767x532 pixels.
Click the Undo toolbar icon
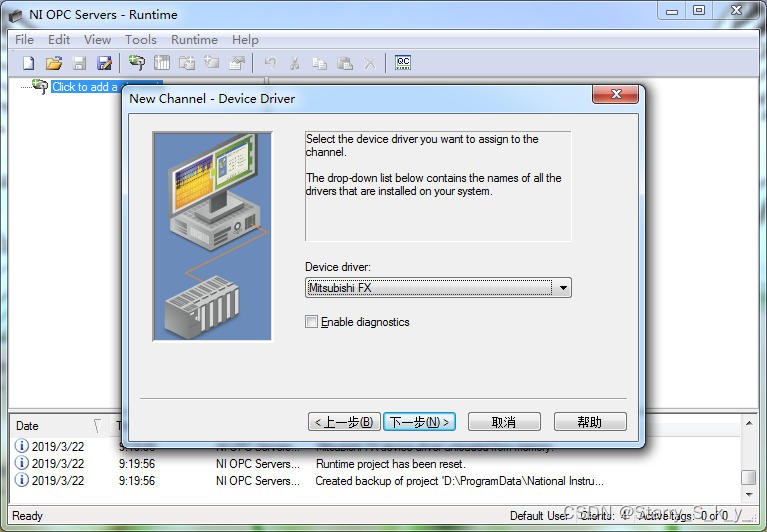tap(270, 63)
